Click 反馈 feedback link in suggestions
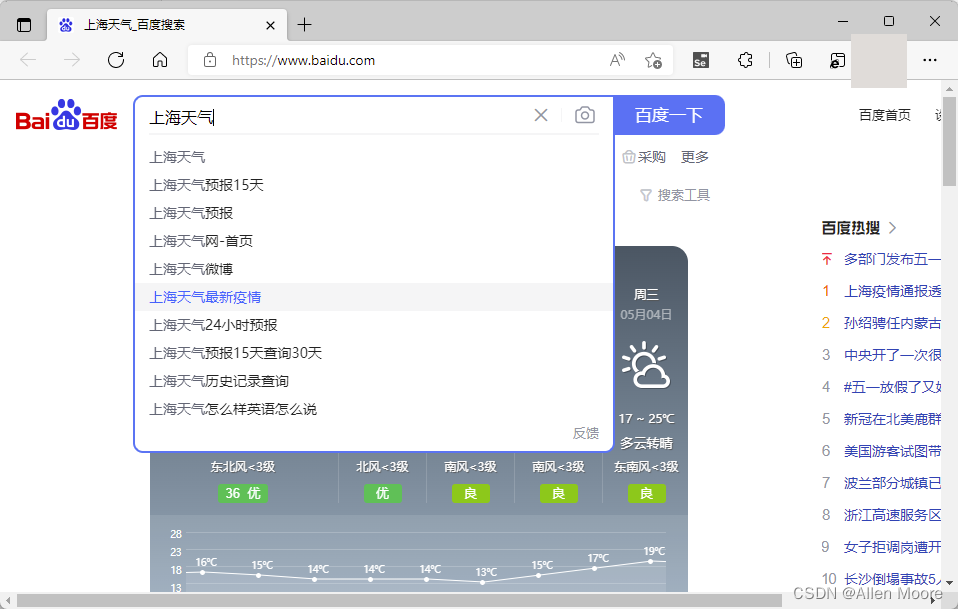The image size is (958, 609). click(x=585, y=433)
